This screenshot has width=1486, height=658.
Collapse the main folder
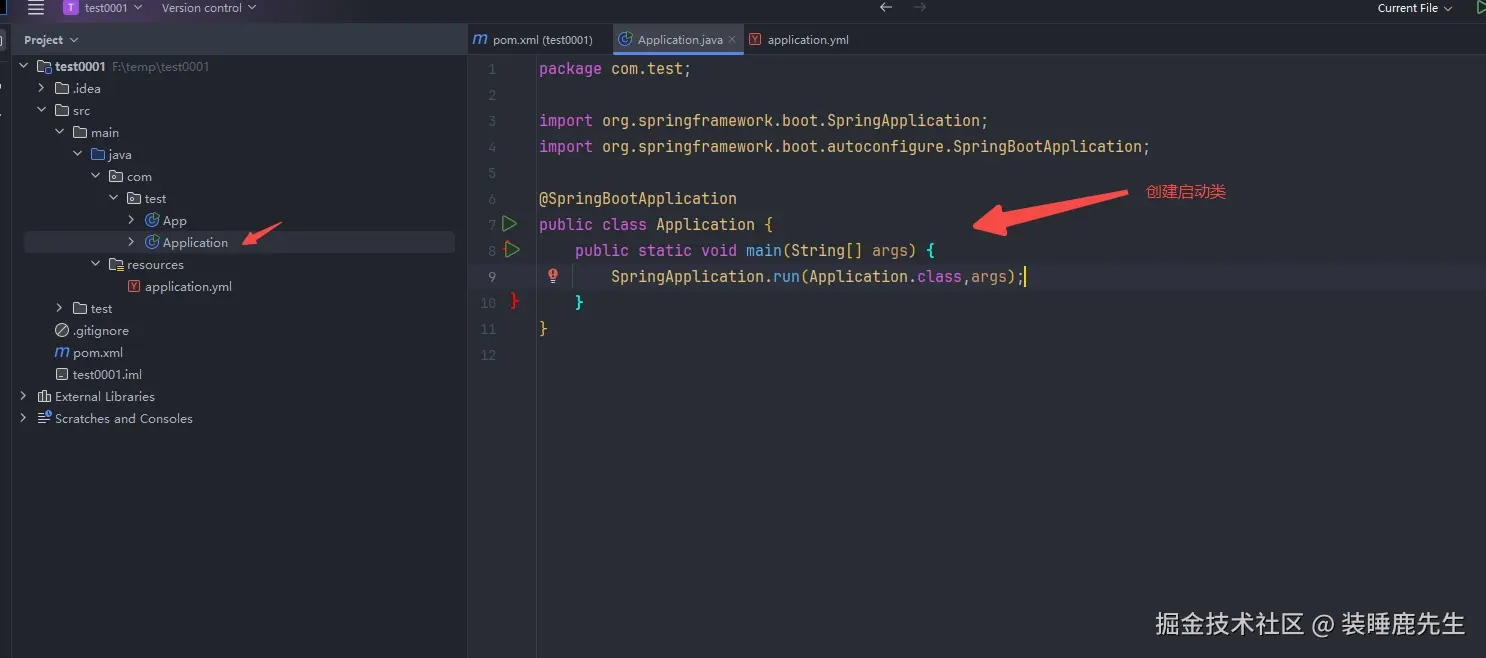click(x=59, y=133)
